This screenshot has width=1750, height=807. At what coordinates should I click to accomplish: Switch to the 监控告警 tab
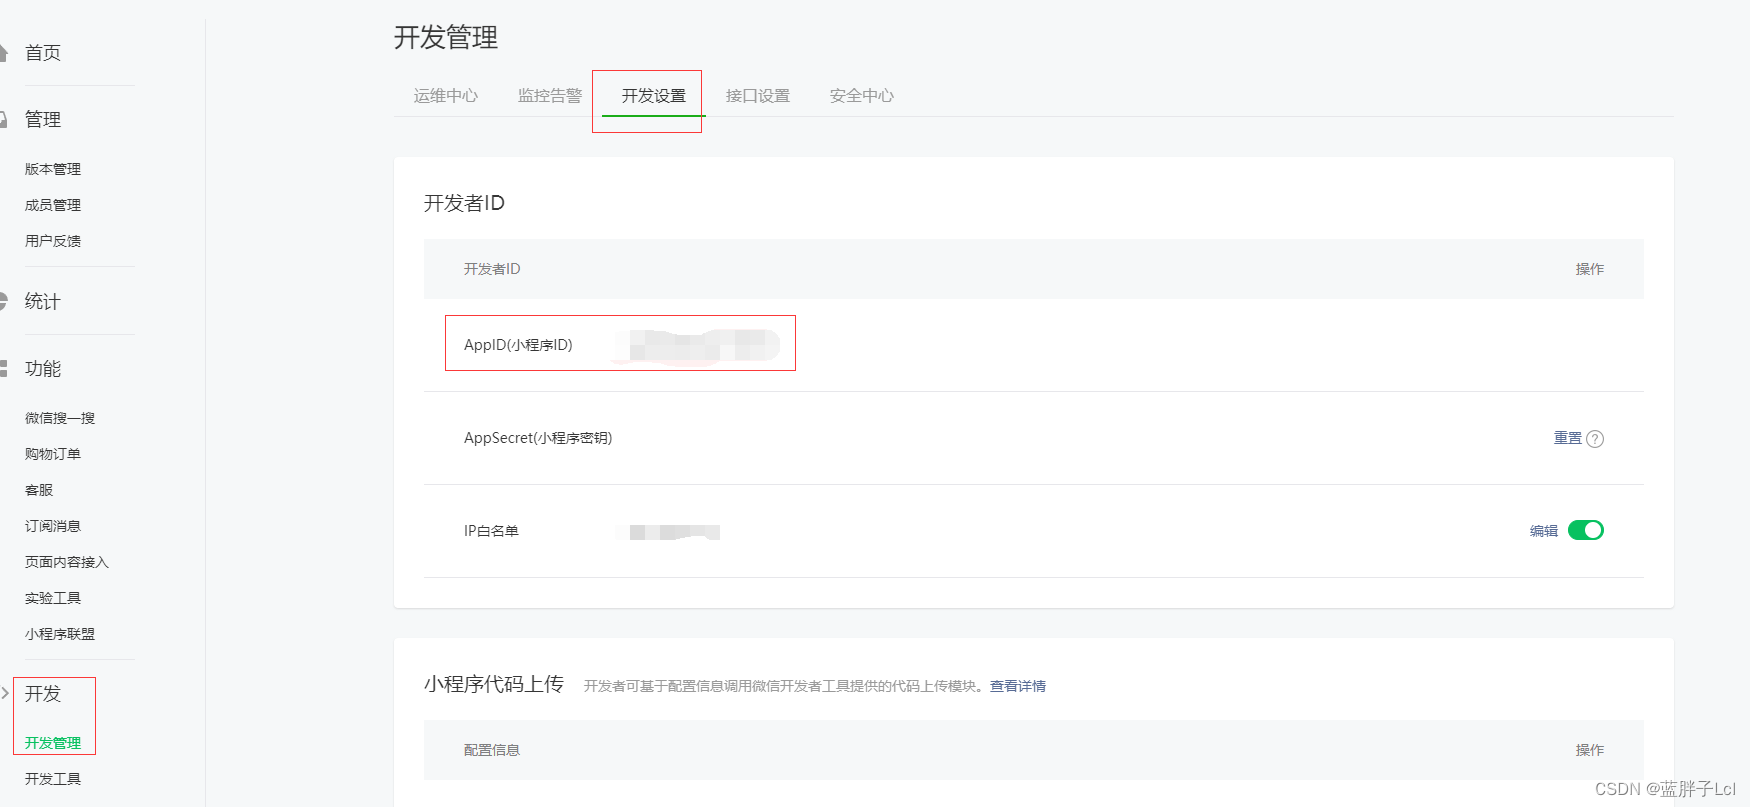550,96
